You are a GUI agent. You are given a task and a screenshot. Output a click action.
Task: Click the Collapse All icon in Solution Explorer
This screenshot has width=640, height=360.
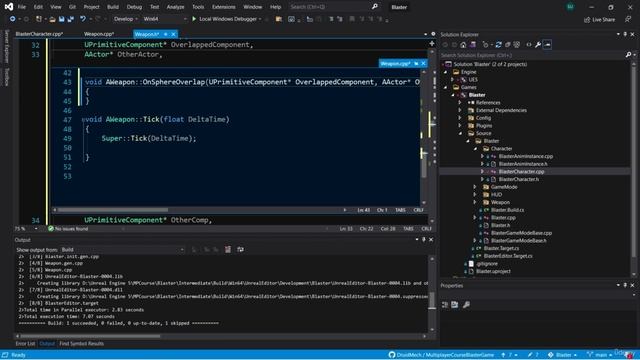pyautogui.click(x=508, y=44)
